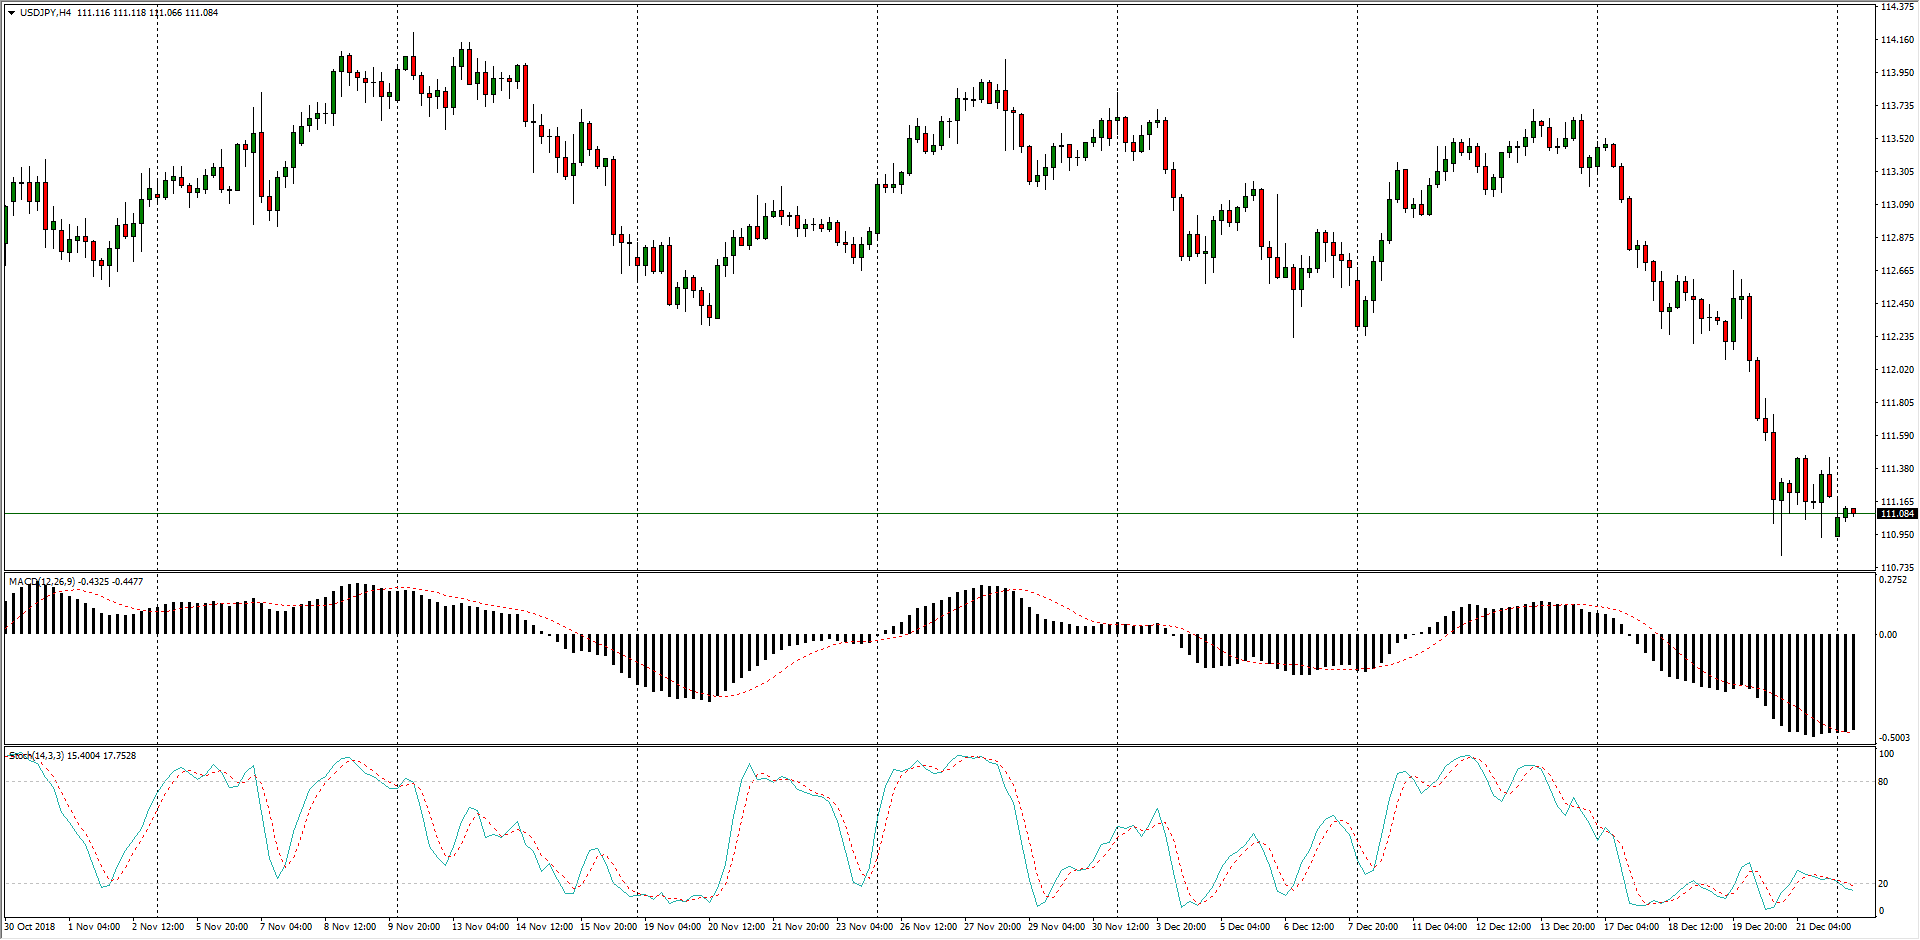This screenshot has height=940, width=1920.
Task: Click the 20 level on Stochastic scale
Action: [1883, 884]
